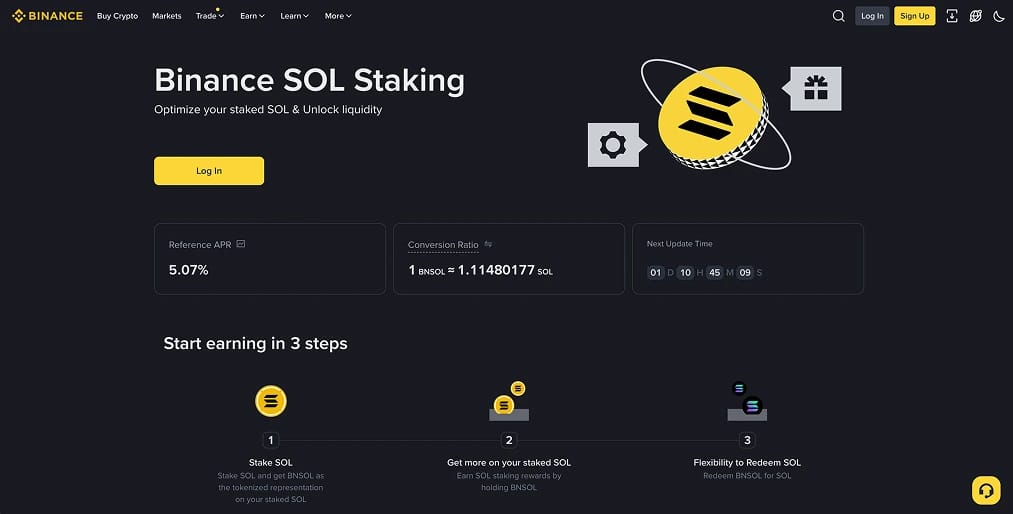Click the Reference APR chart icon

pyautogui.click(x=241, y=244)
